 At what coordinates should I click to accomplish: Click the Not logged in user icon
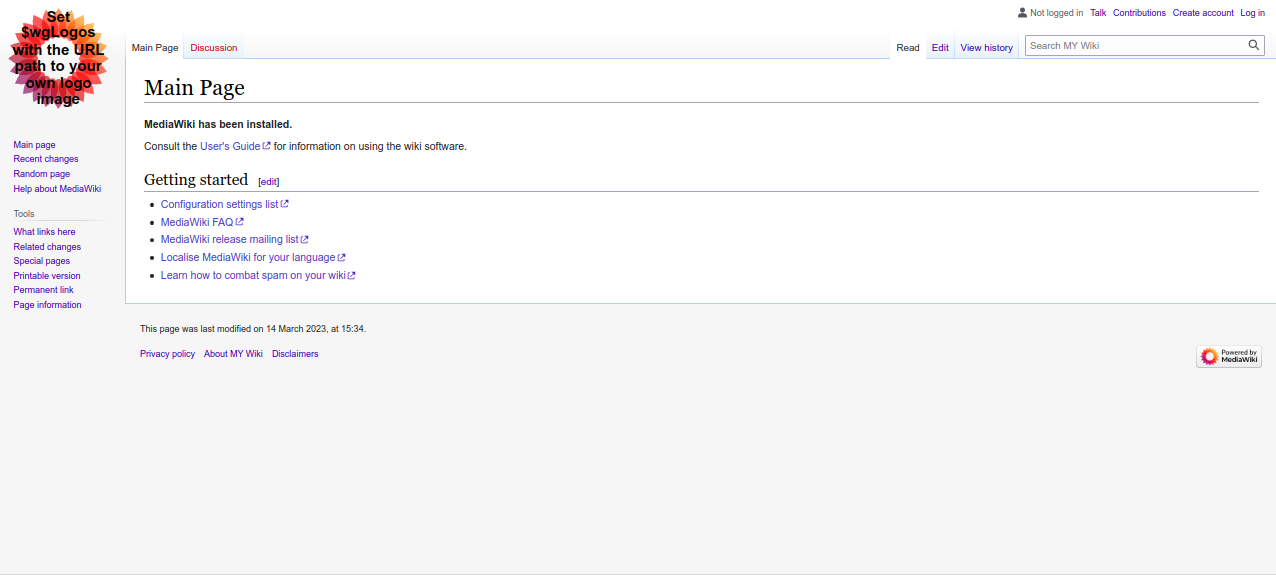1022,13
